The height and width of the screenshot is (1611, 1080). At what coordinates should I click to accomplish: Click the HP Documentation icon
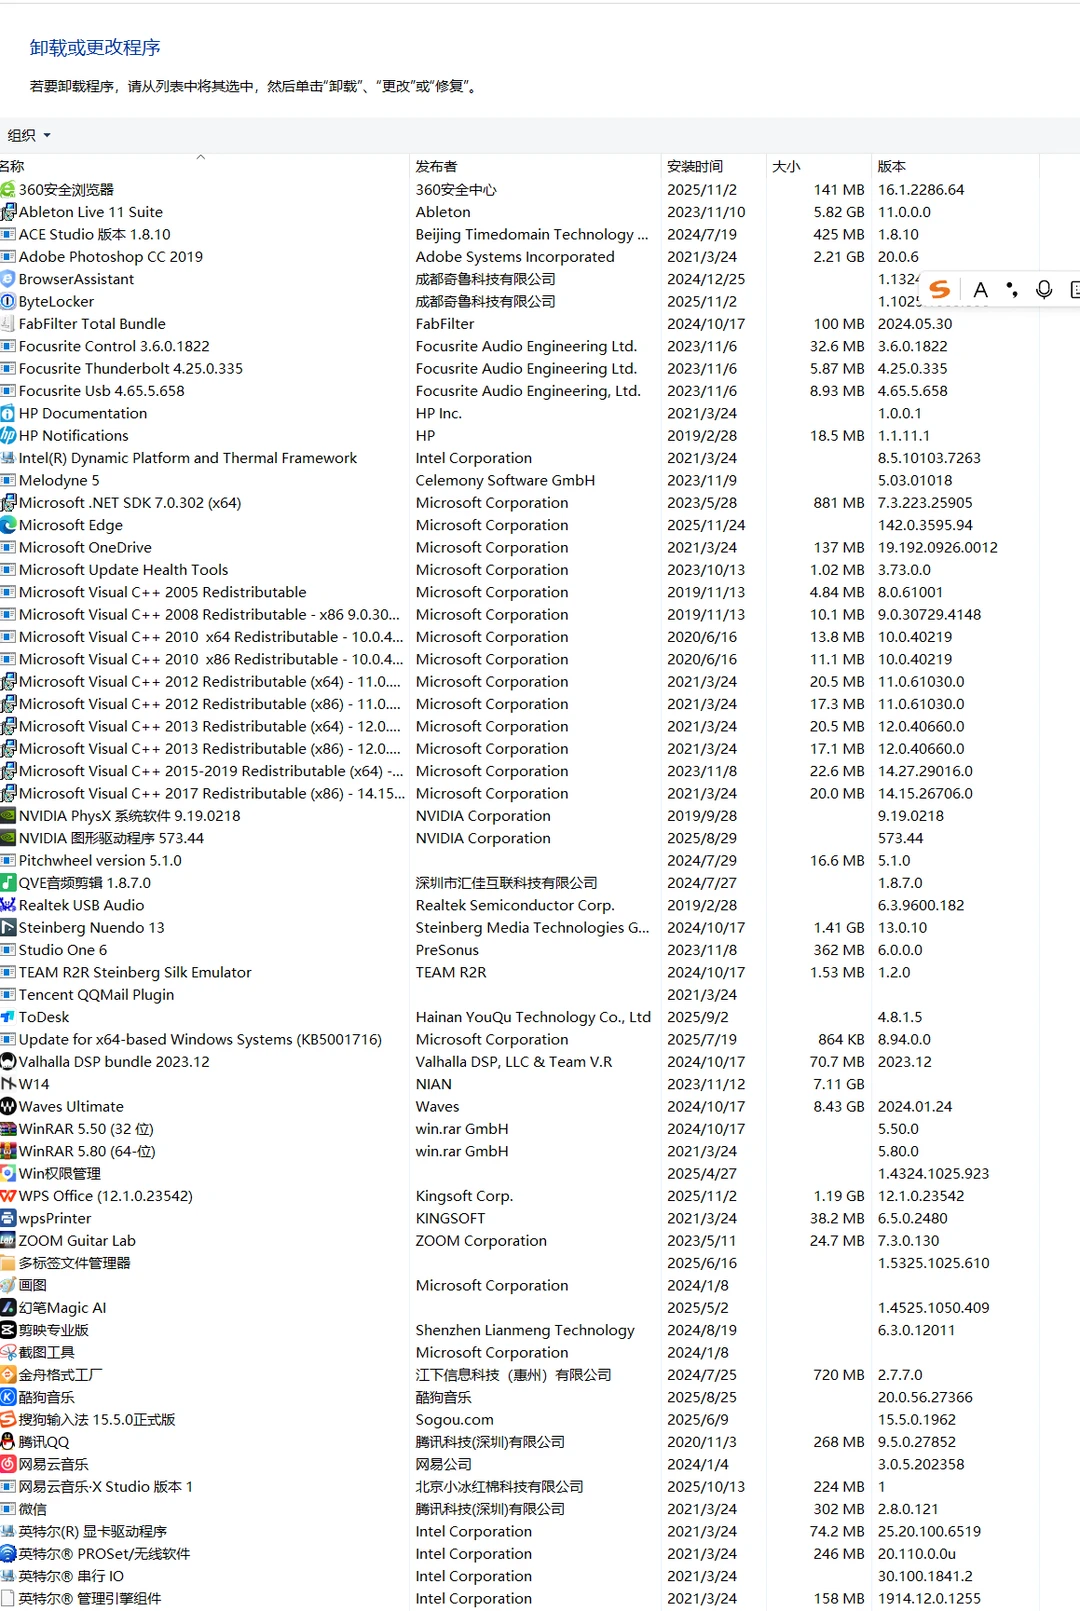8,413
